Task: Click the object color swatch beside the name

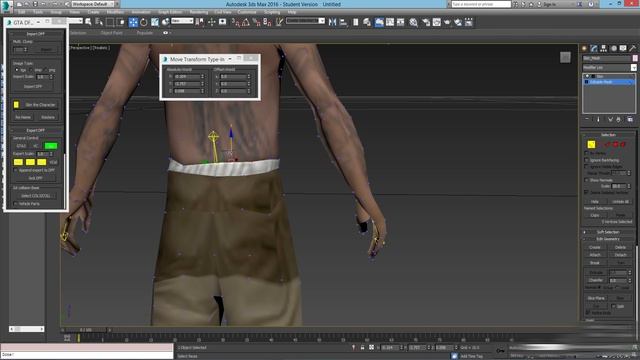Action: [635, 58]
